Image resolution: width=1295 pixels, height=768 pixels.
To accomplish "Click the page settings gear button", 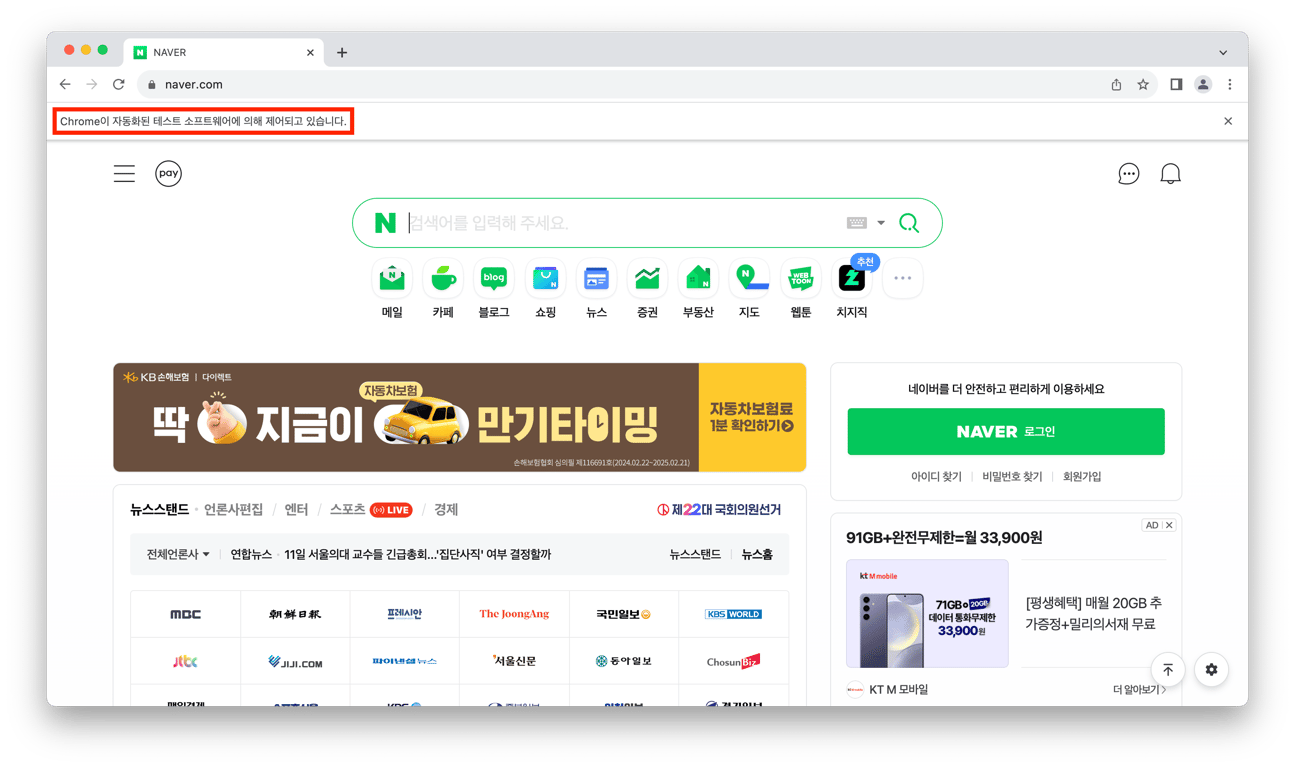I will [x=1211, y=670].
